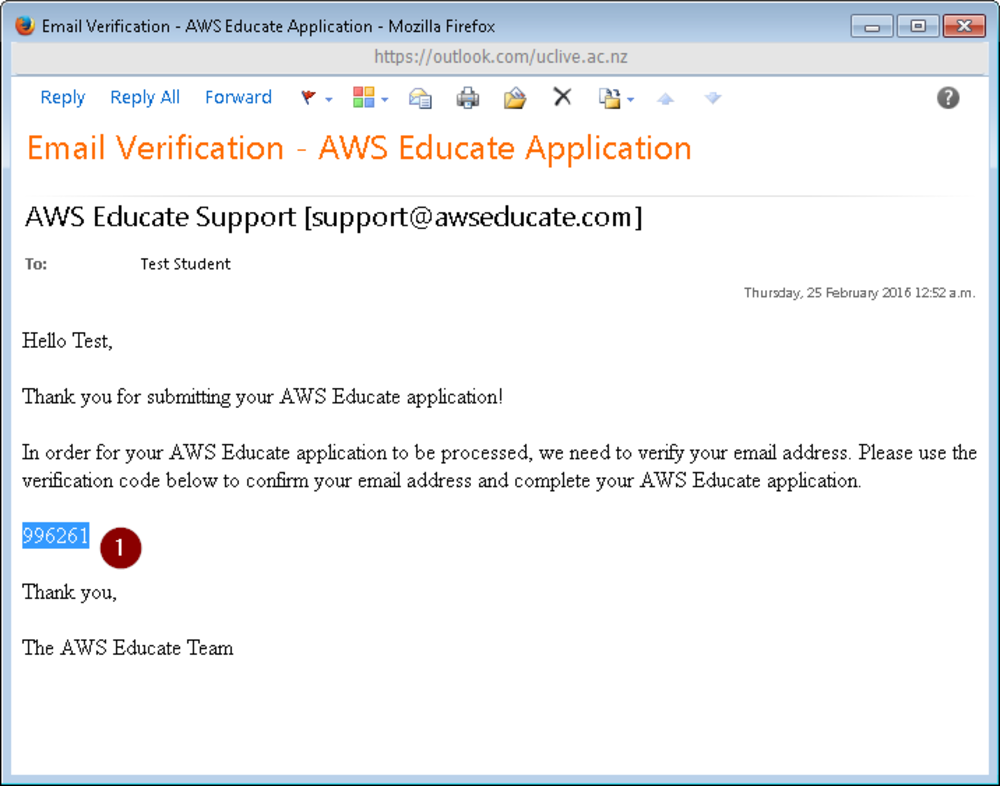Expand the categories dropdown arrow
The width and height of the screenshot is (1000, 786).
[385, 100]
